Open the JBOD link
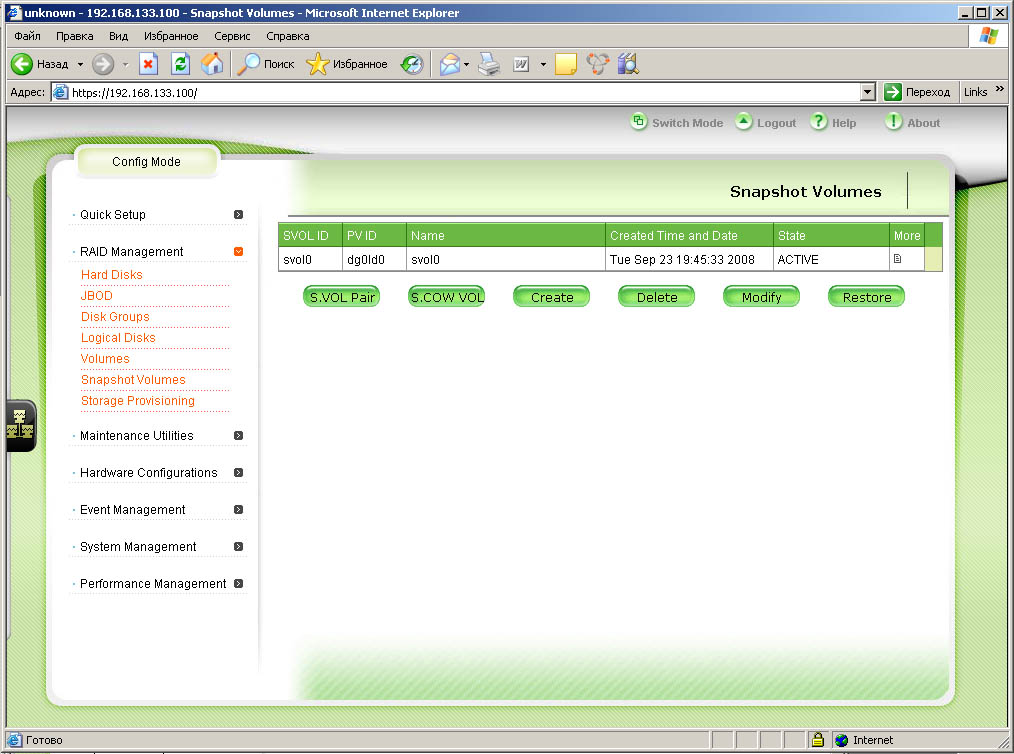This screenshot has height=754, width=1014. pyautogui.click(x=96, y=296)
